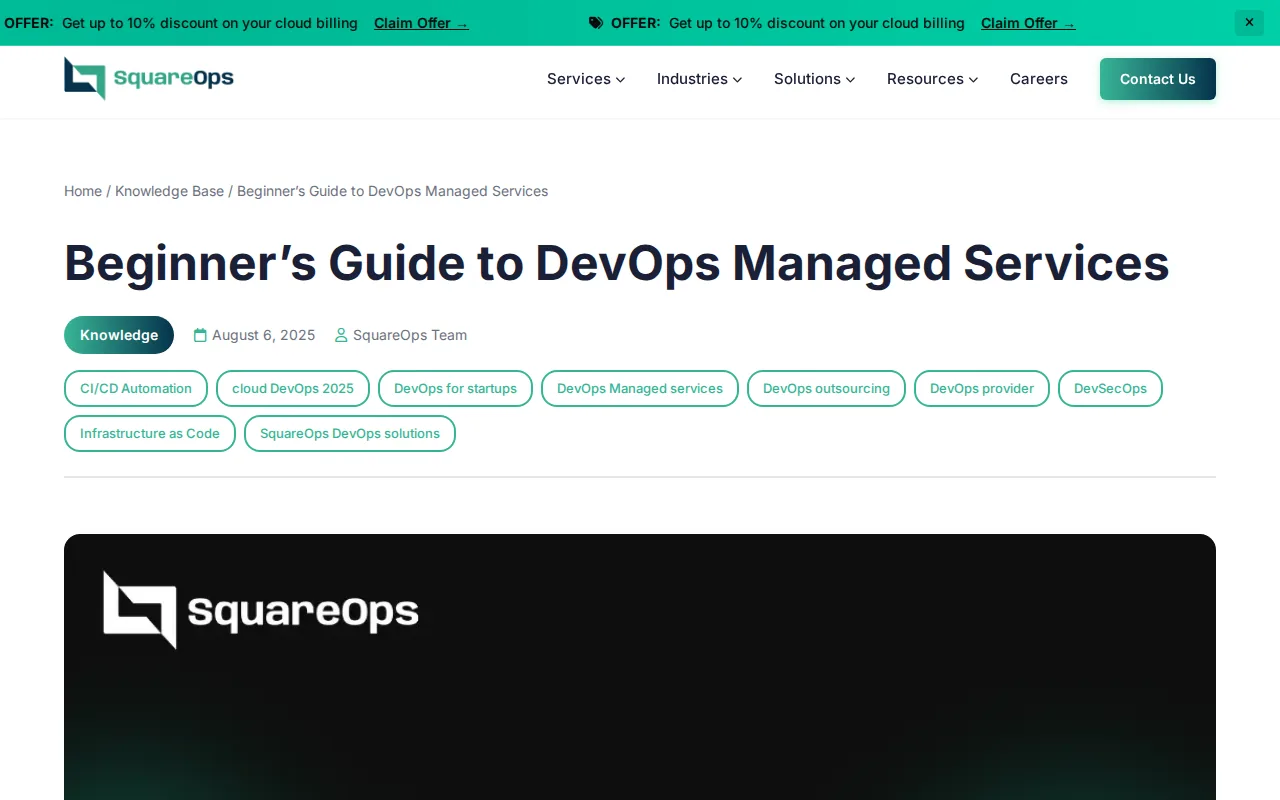Click the August 6, 2025 date text
Screen dimensions: 1280x800
point(264,335)
